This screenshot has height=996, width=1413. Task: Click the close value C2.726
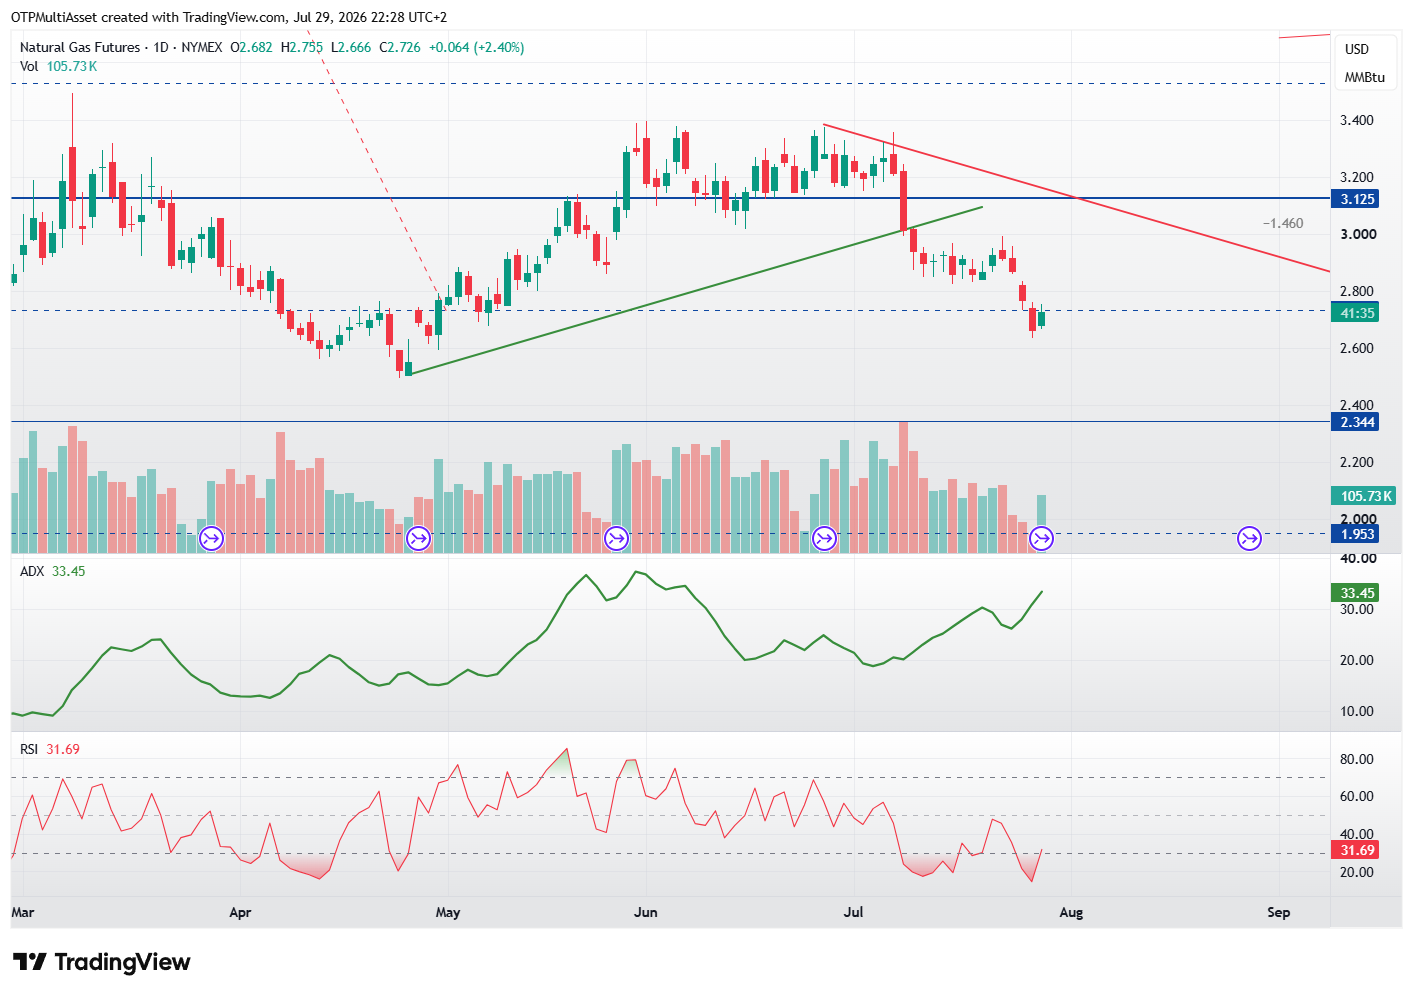click(x=400, y=47)
